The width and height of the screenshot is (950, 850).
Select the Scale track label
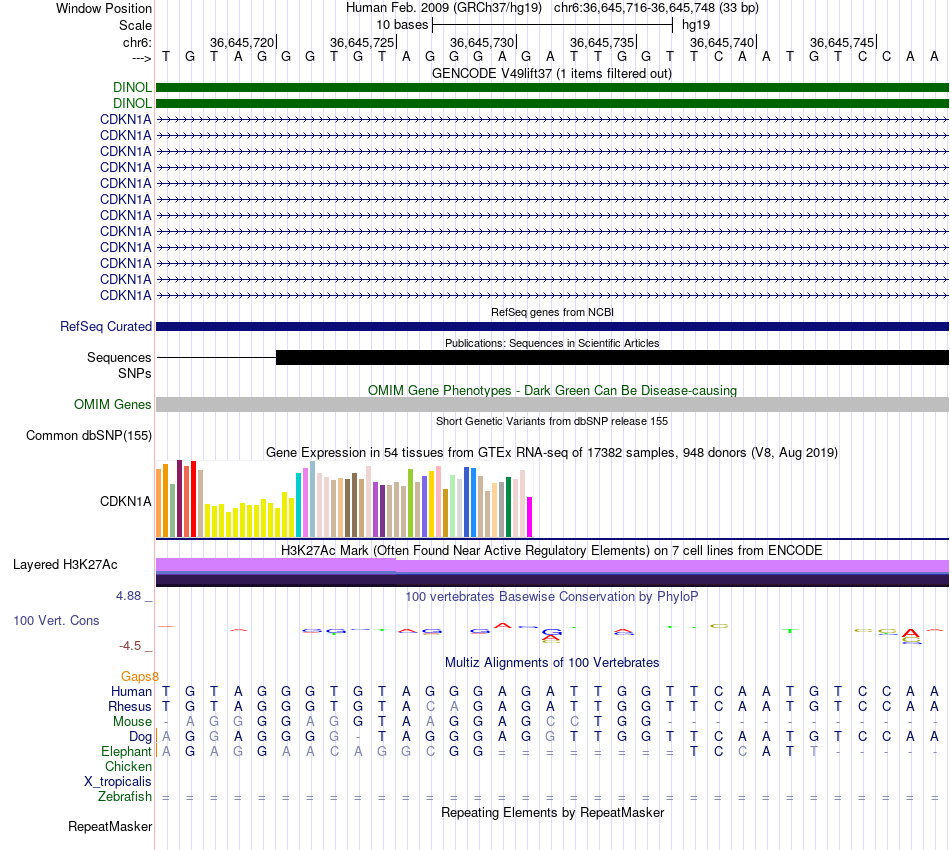[135, 25]
